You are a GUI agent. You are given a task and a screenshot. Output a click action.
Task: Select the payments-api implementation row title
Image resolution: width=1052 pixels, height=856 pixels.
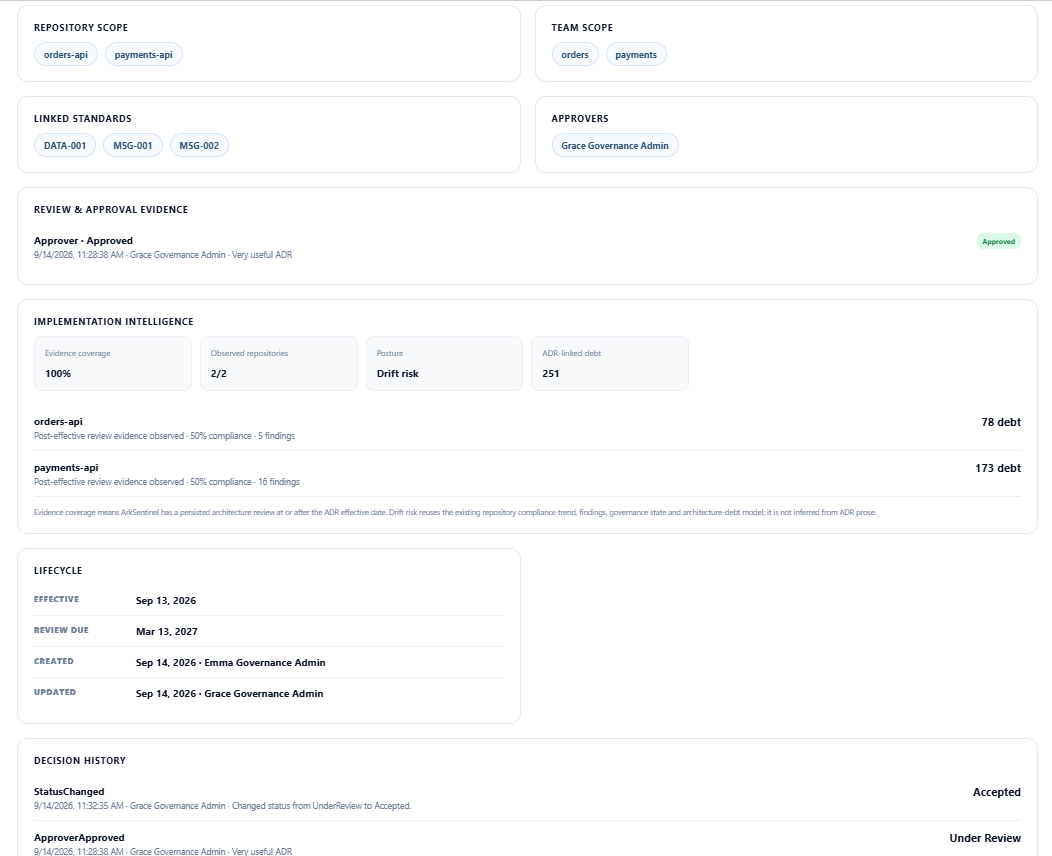tap(66, 468)
